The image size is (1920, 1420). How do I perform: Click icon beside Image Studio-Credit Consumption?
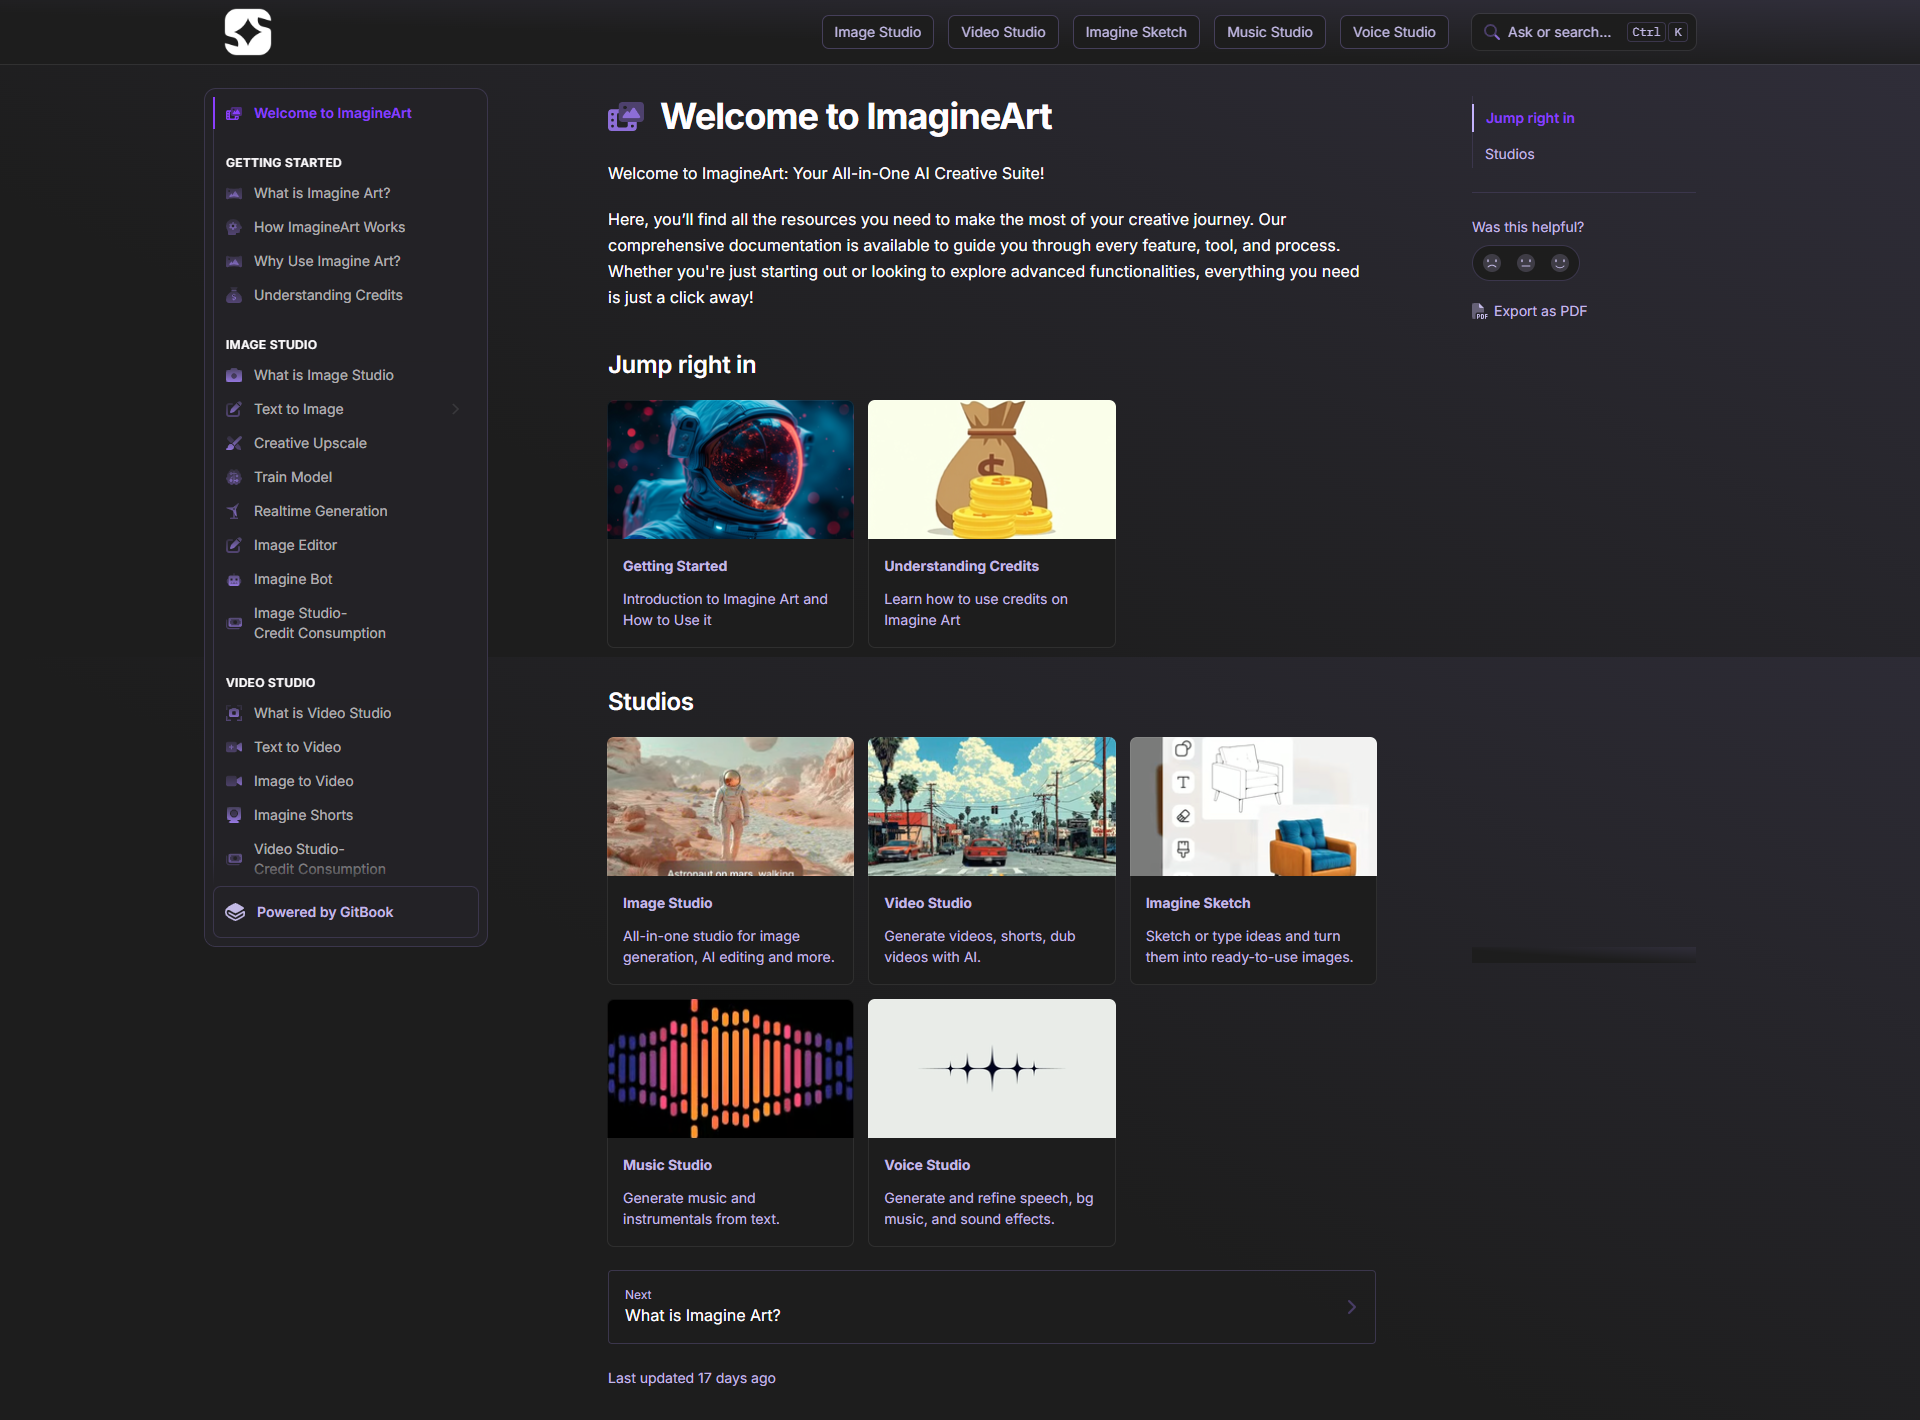click(x=234, y=623)
